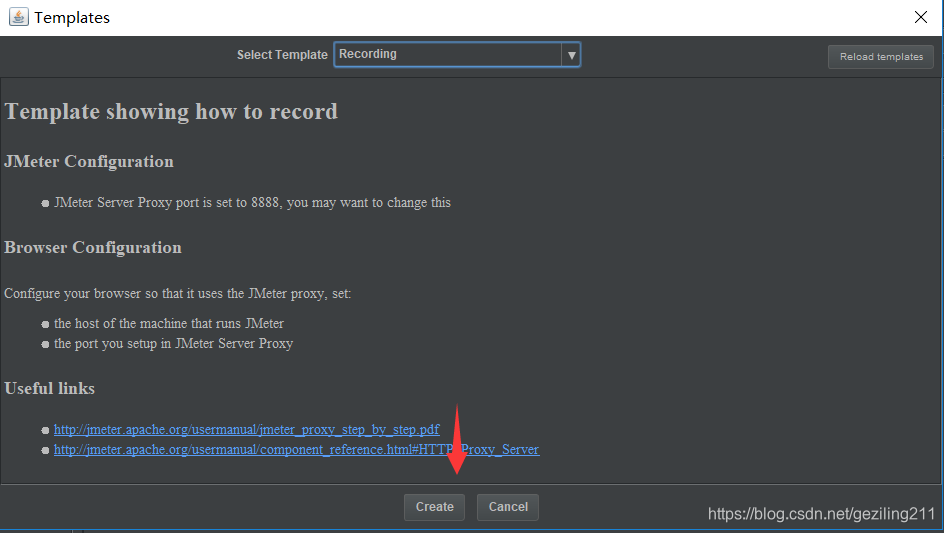
Task: Open the jmeter_proxy_step_by_step.pdf link
Action: click(x=247, y=429)
